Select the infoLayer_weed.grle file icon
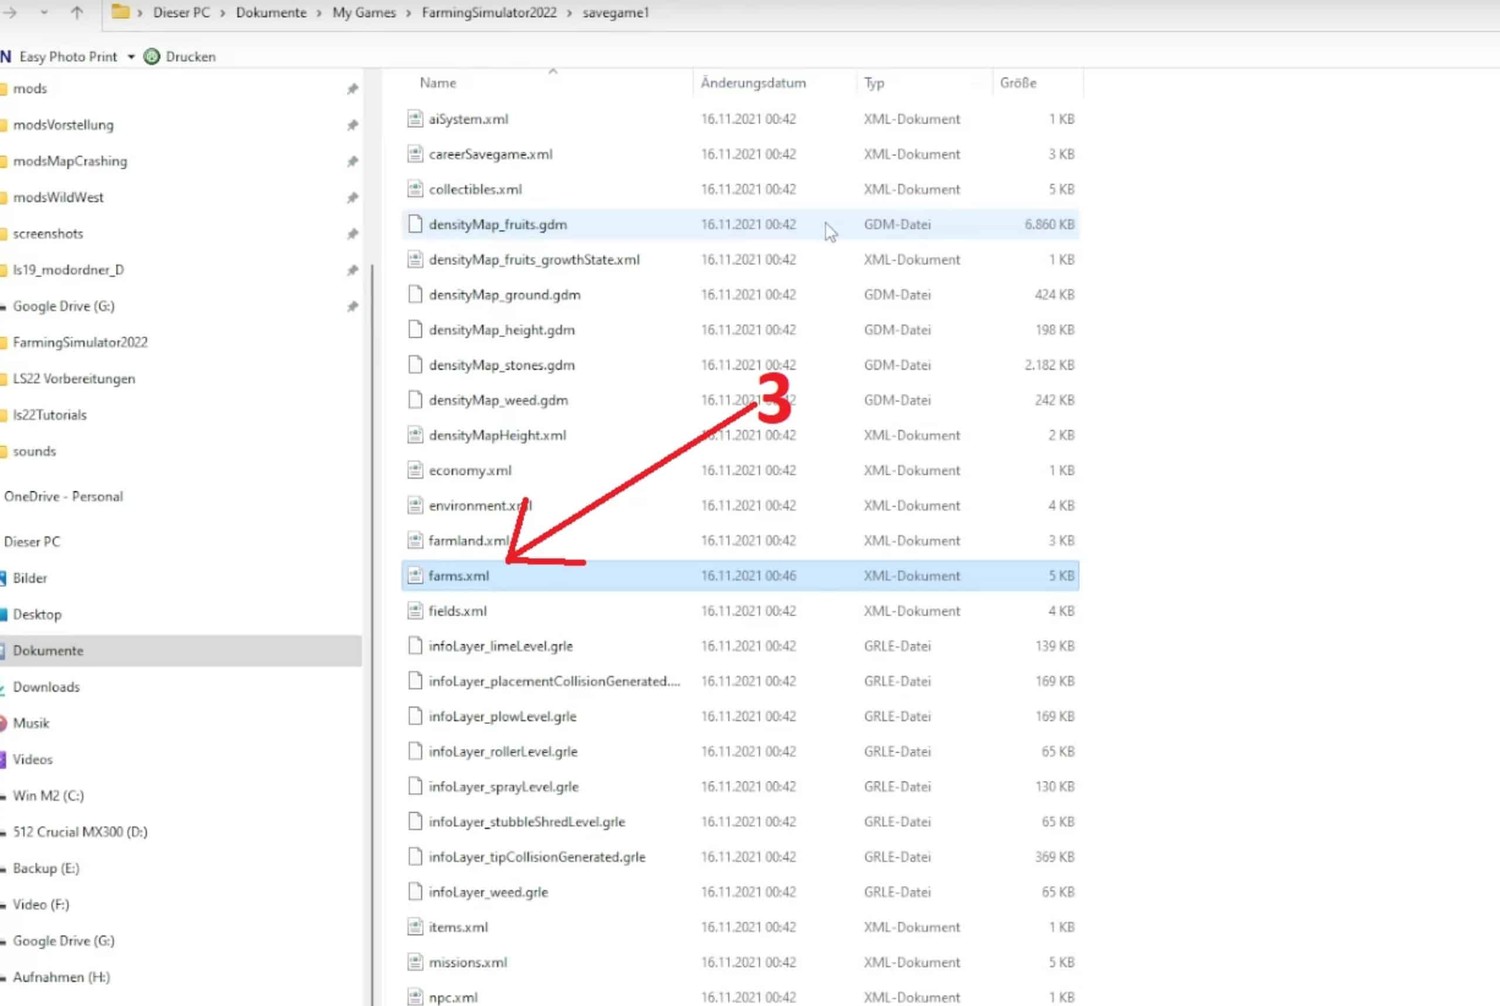1500x1006 pixels. (415, 892)
